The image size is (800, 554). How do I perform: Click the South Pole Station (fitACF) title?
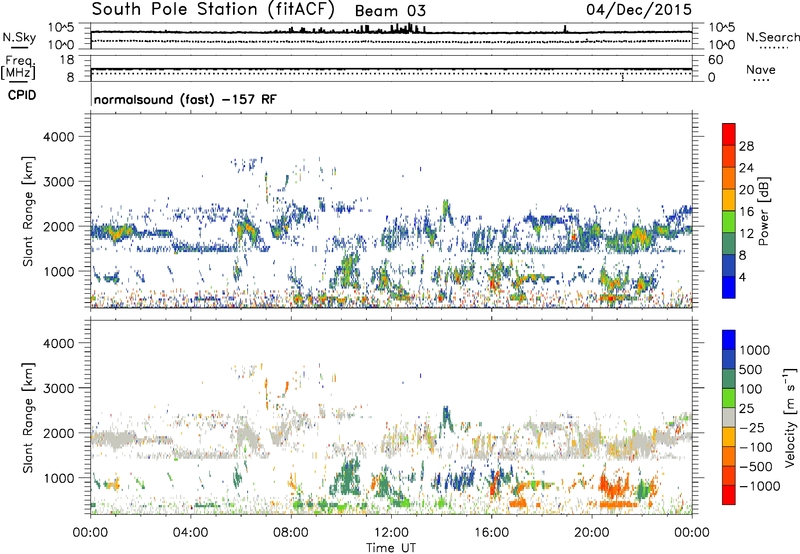coord(213,9)
